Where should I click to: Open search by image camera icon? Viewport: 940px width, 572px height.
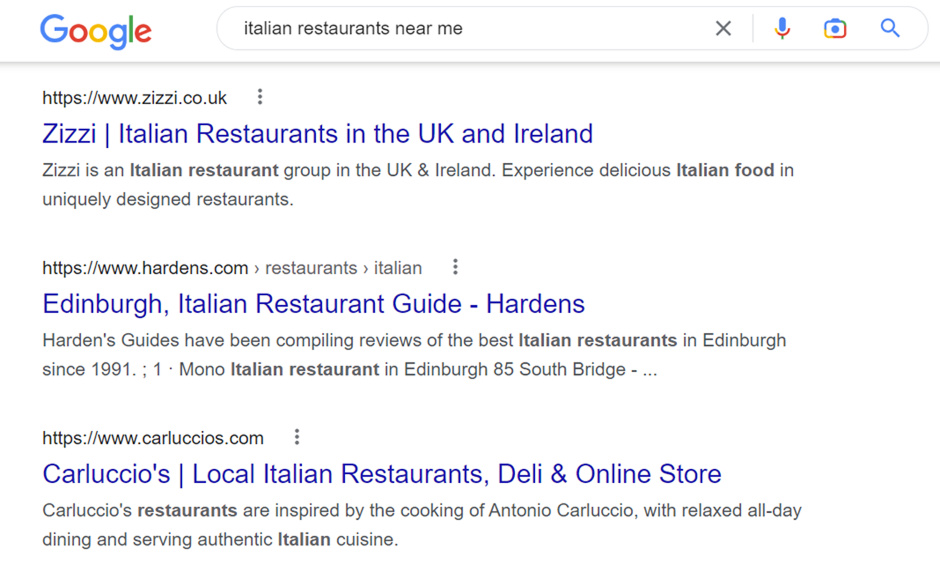[834, 28]
